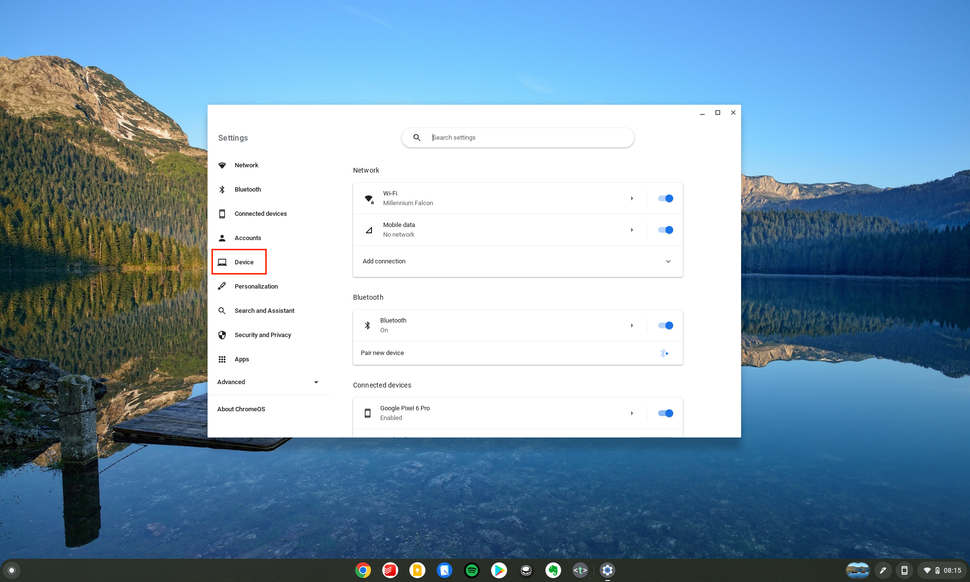Expand the Add connection section

tap(667, 260)
